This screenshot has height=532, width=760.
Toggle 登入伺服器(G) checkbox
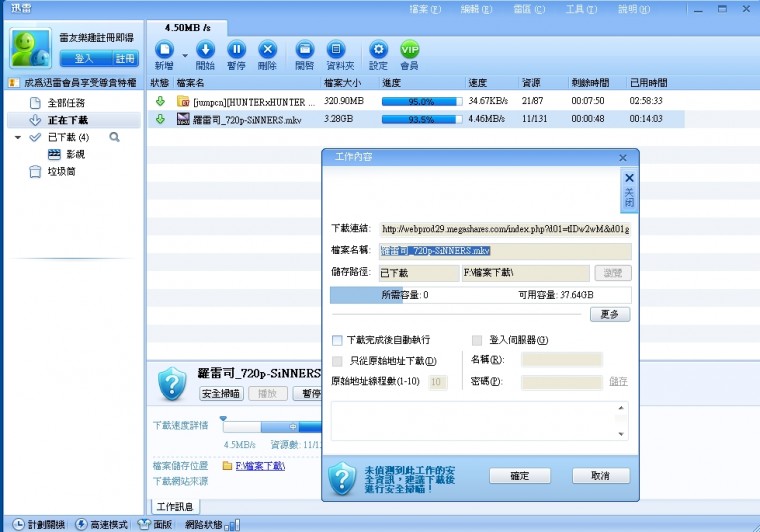[477, 340]
